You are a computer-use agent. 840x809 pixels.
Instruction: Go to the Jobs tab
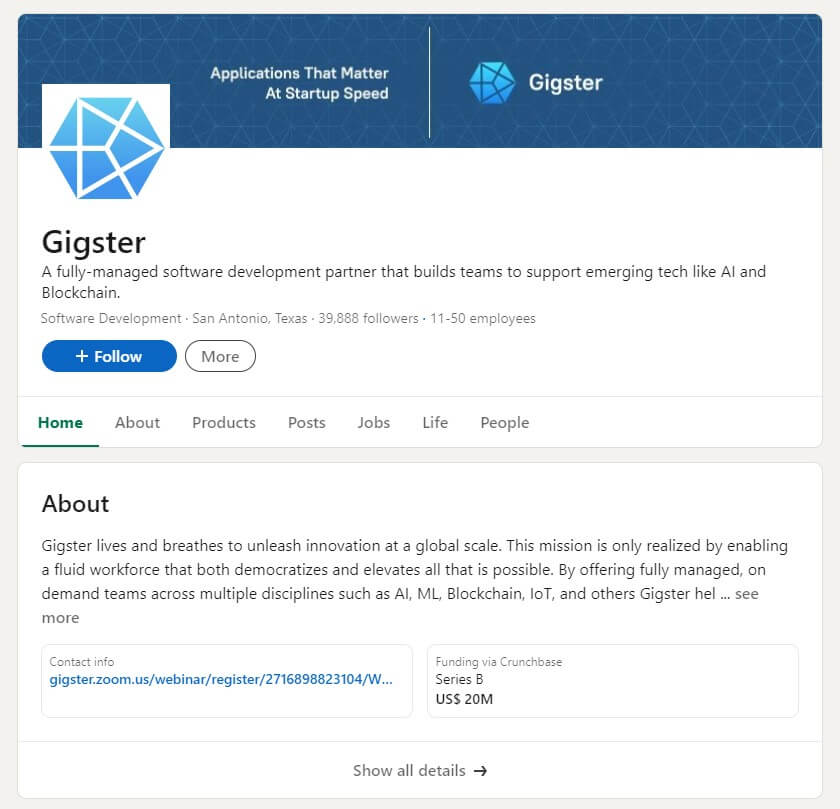373,423
